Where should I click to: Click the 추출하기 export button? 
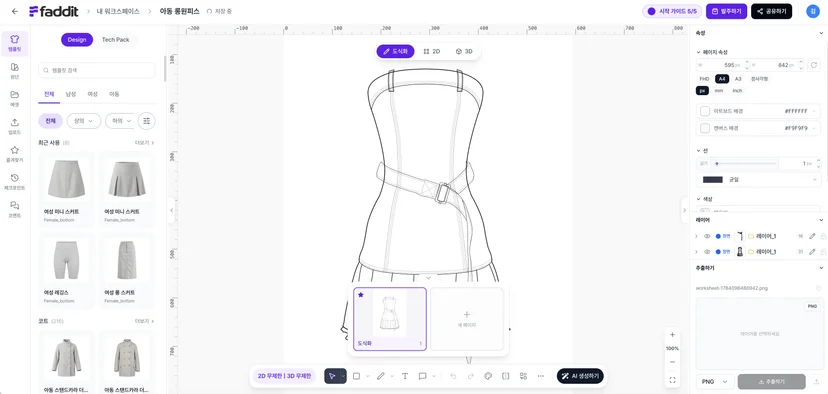(x=771, y=381)
